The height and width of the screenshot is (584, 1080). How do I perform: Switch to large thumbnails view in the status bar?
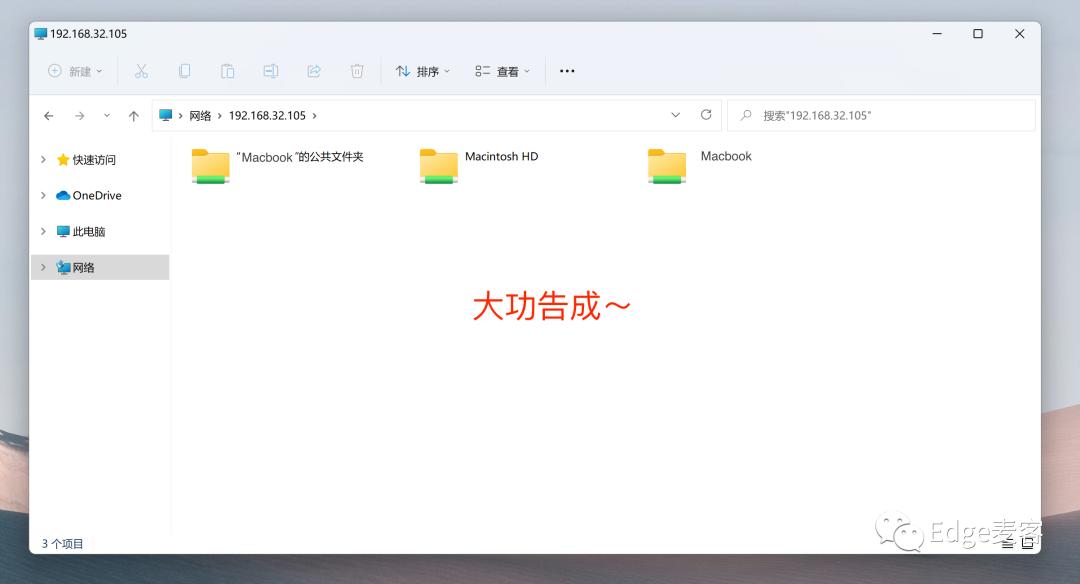[x=1026, y=542]
